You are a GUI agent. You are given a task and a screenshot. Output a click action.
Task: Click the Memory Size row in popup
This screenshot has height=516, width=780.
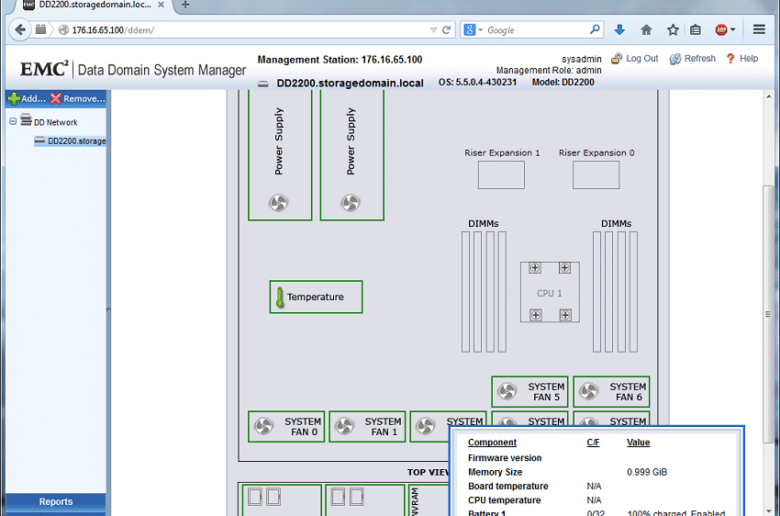pos(597,472)
